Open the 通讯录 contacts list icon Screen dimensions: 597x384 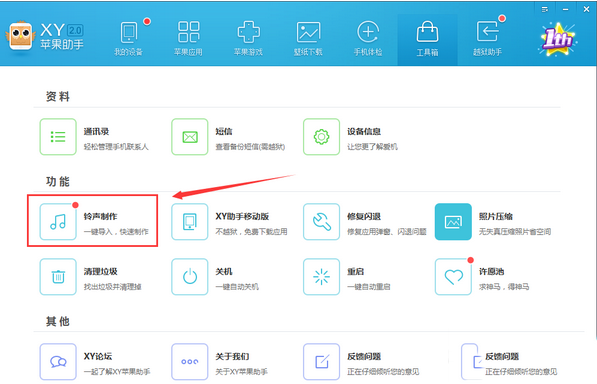click(58, 137)
